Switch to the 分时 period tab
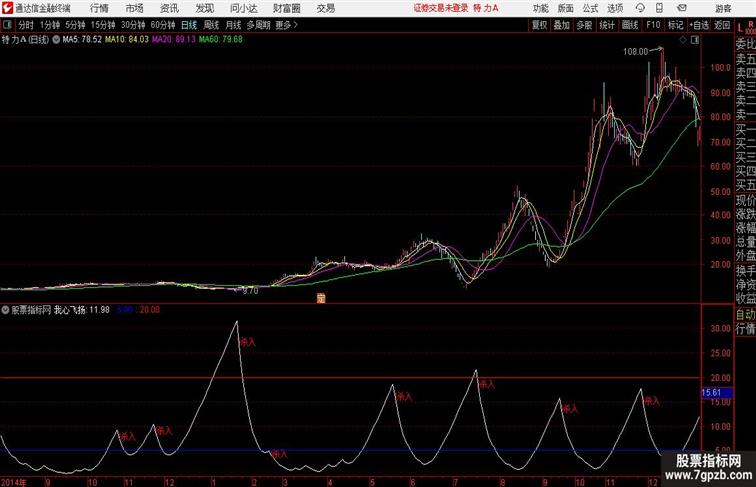Image resolution: width=756 pixels, height=487 pixels. point(26,25)
